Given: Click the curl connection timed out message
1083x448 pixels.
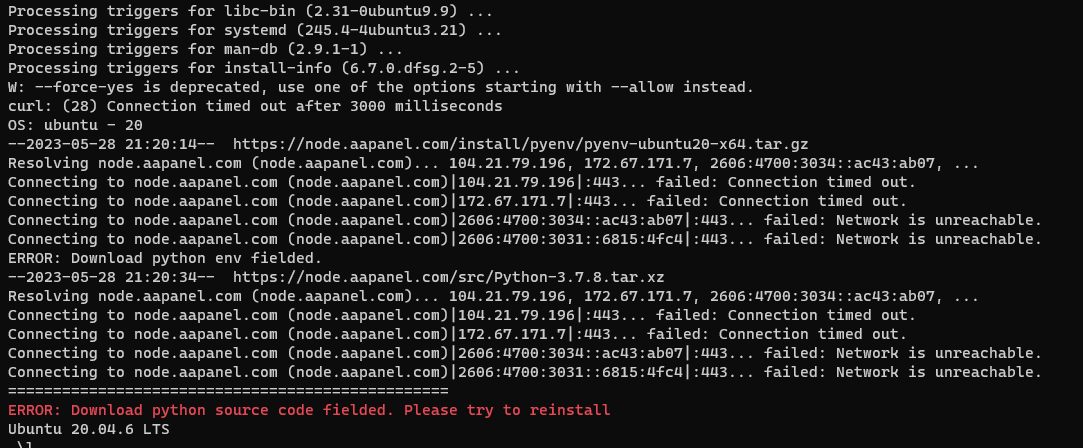Looking at the screenshot, I should coord(255,106).
